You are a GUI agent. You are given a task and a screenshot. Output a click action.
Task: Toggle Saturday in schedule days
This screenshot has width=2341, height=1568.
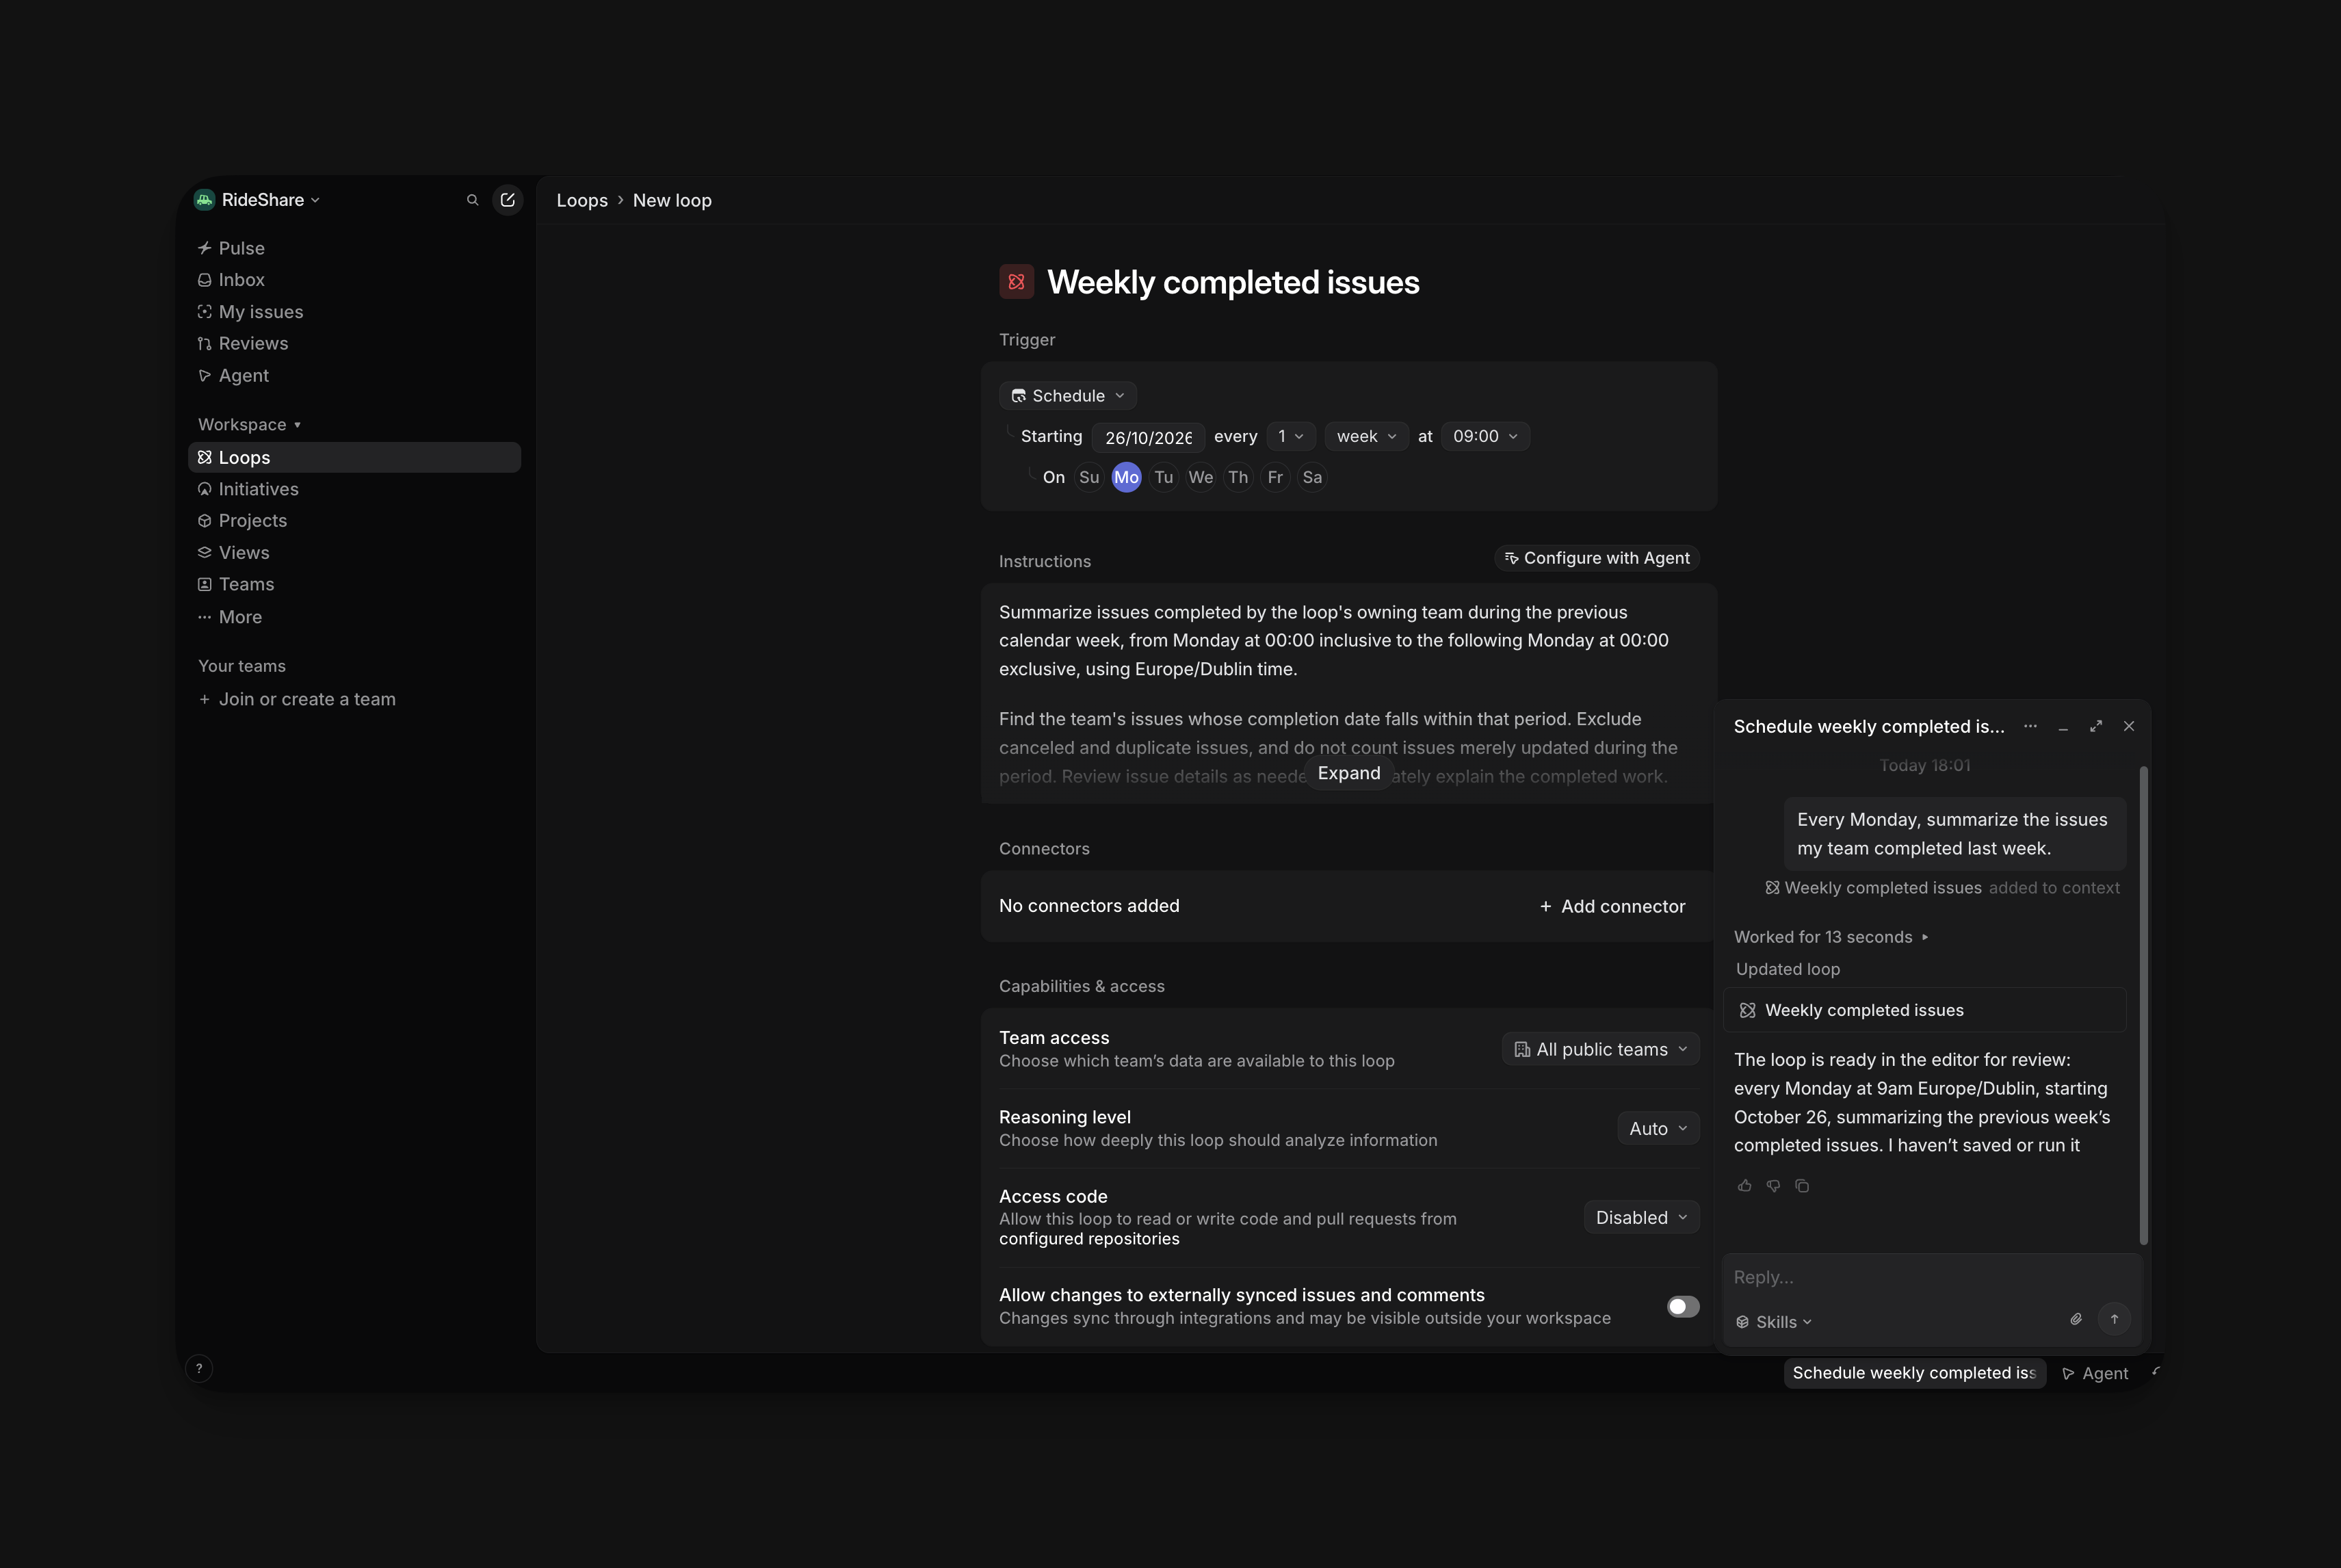pyautogui.click(x=1312, y=477)
